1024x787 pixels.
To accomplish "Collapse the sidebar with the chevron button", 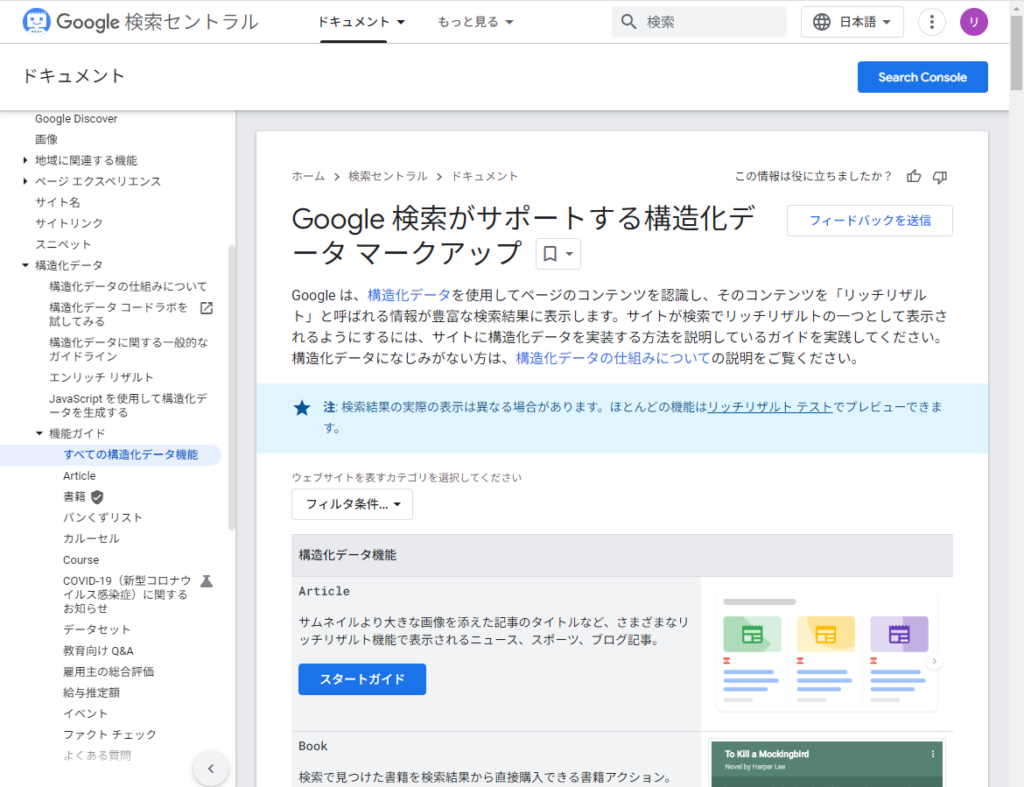I will tap(210, 769).
